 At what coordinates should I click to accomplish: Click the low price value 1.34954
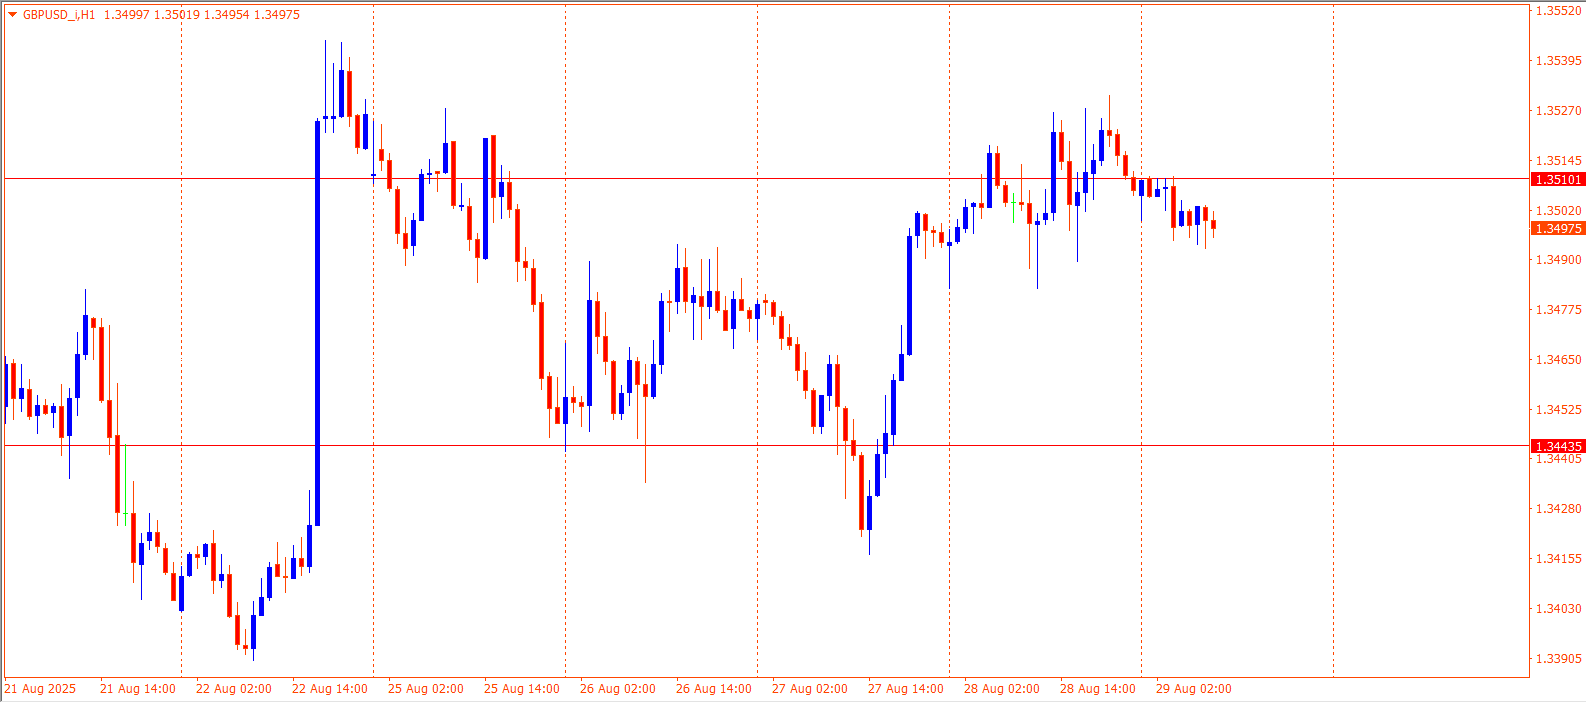pos(226,15)
